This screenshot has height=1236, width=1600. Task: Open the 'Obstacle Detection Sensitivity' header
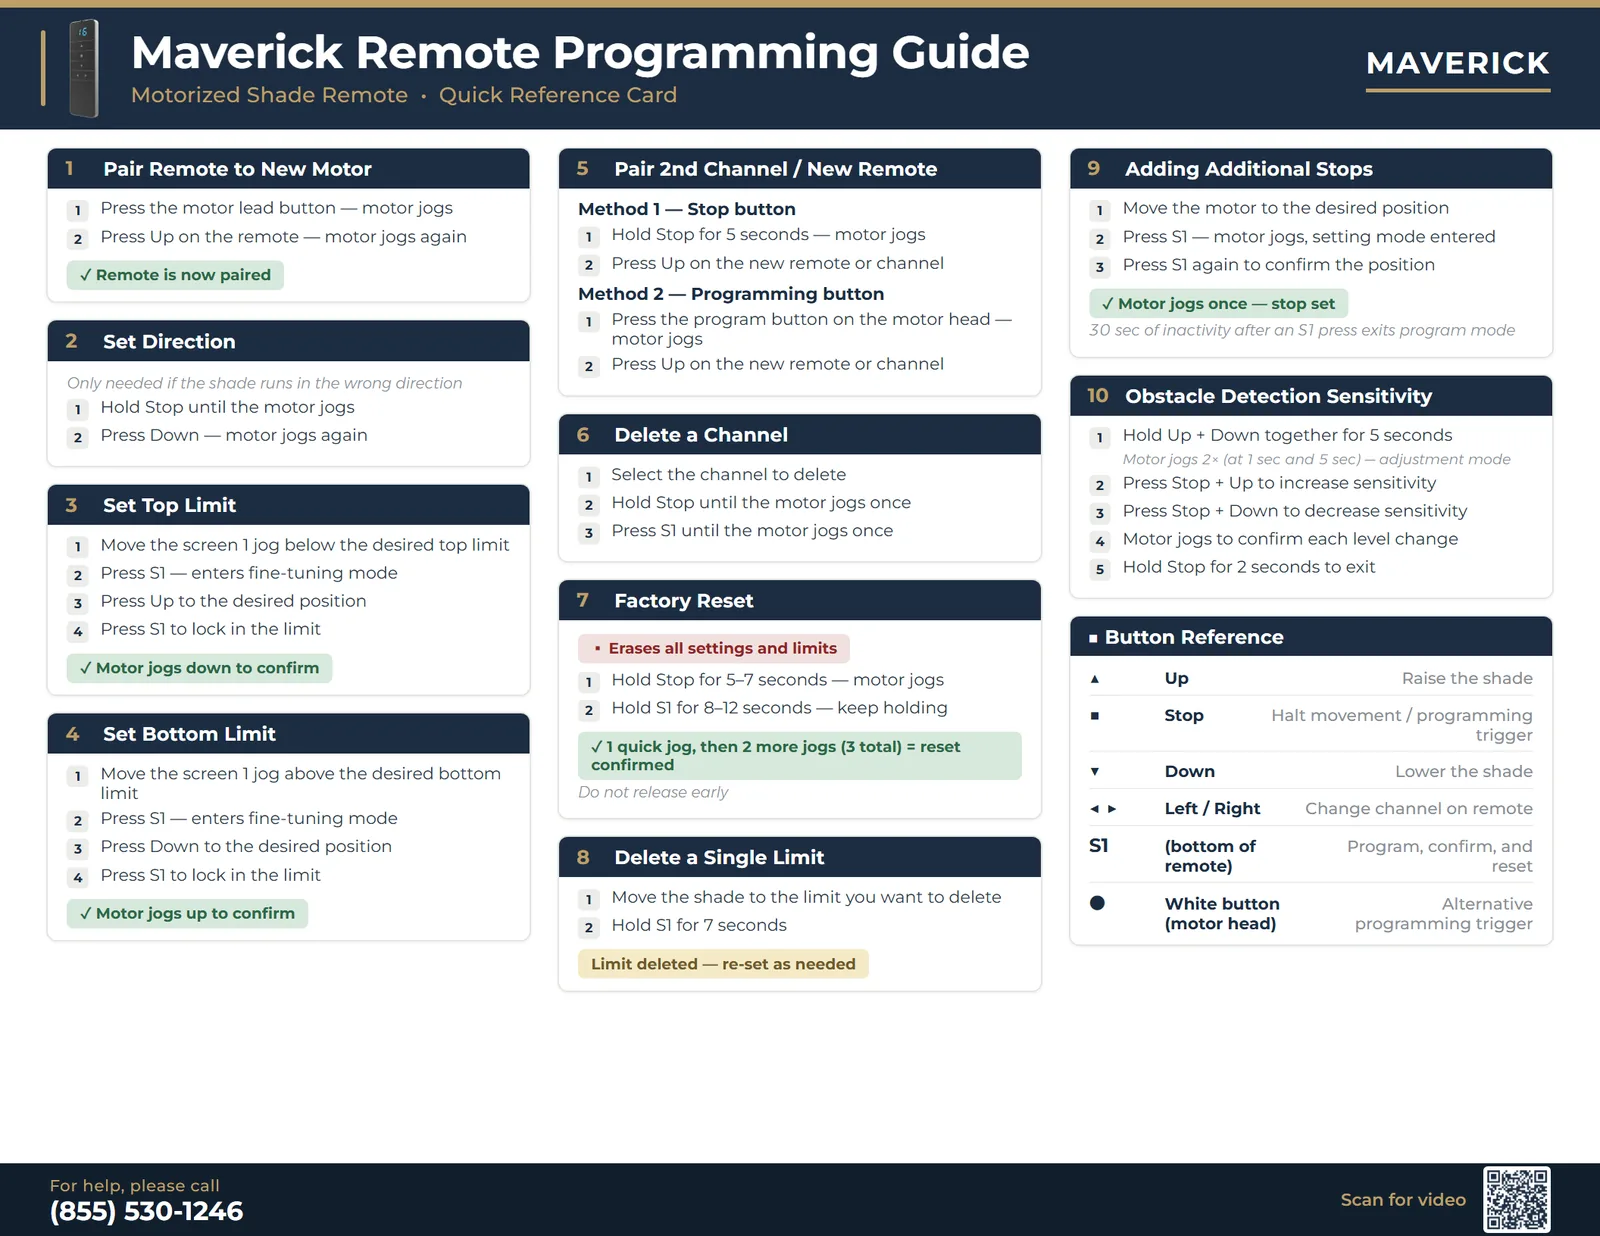(1311, 396)
